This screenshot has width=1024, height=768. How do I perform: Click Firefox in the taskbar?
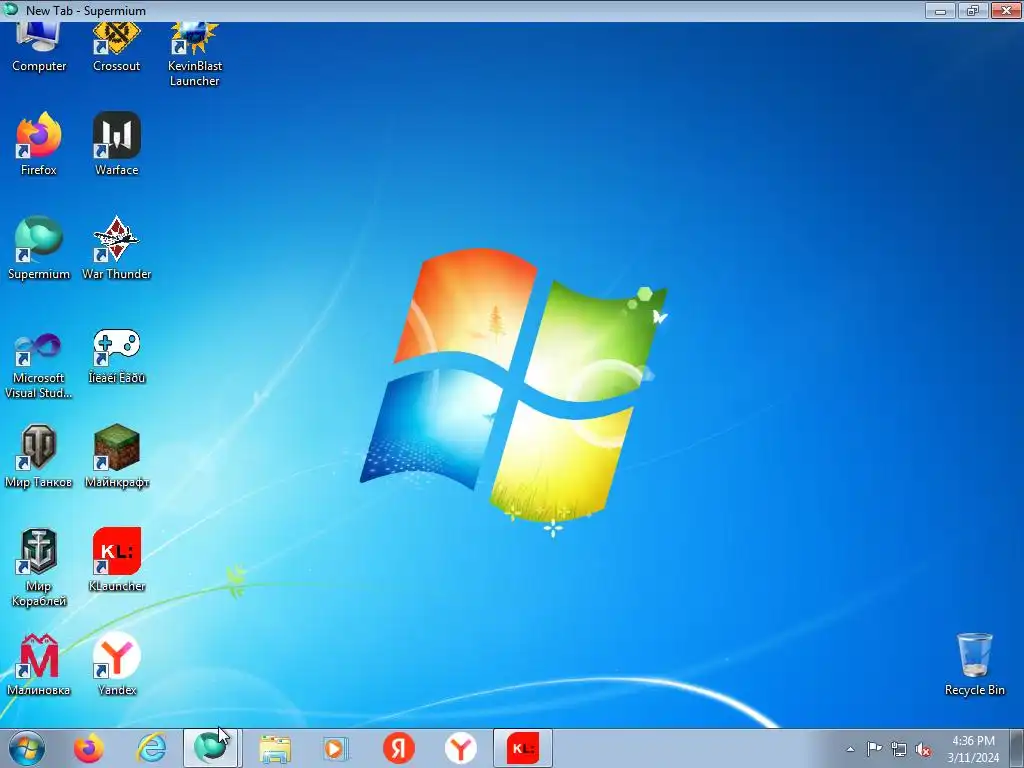point(89,748)
